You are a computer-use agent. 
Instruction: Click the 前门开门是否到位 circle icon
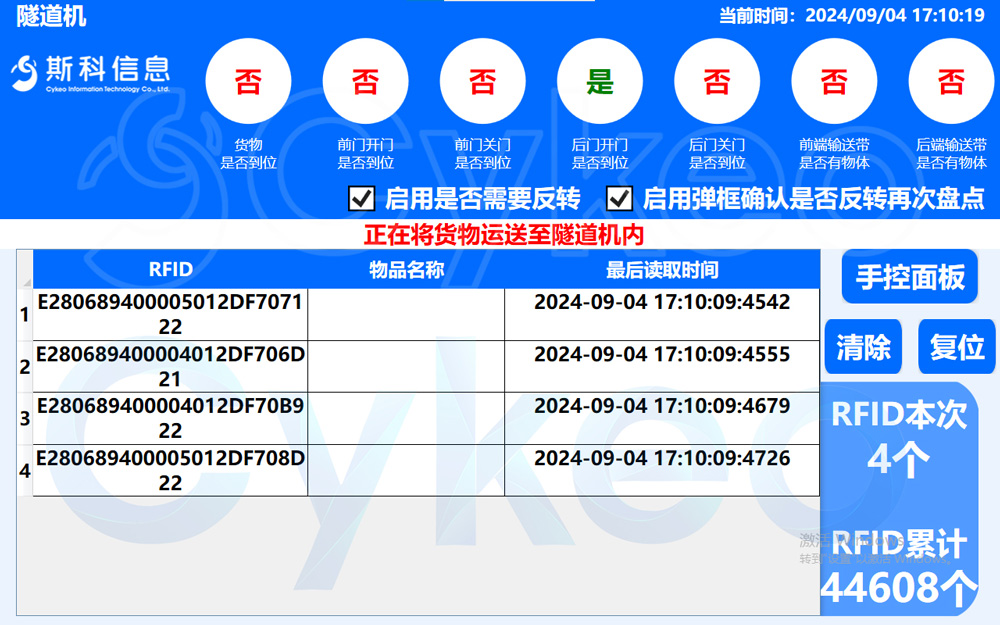pos(365,80)
